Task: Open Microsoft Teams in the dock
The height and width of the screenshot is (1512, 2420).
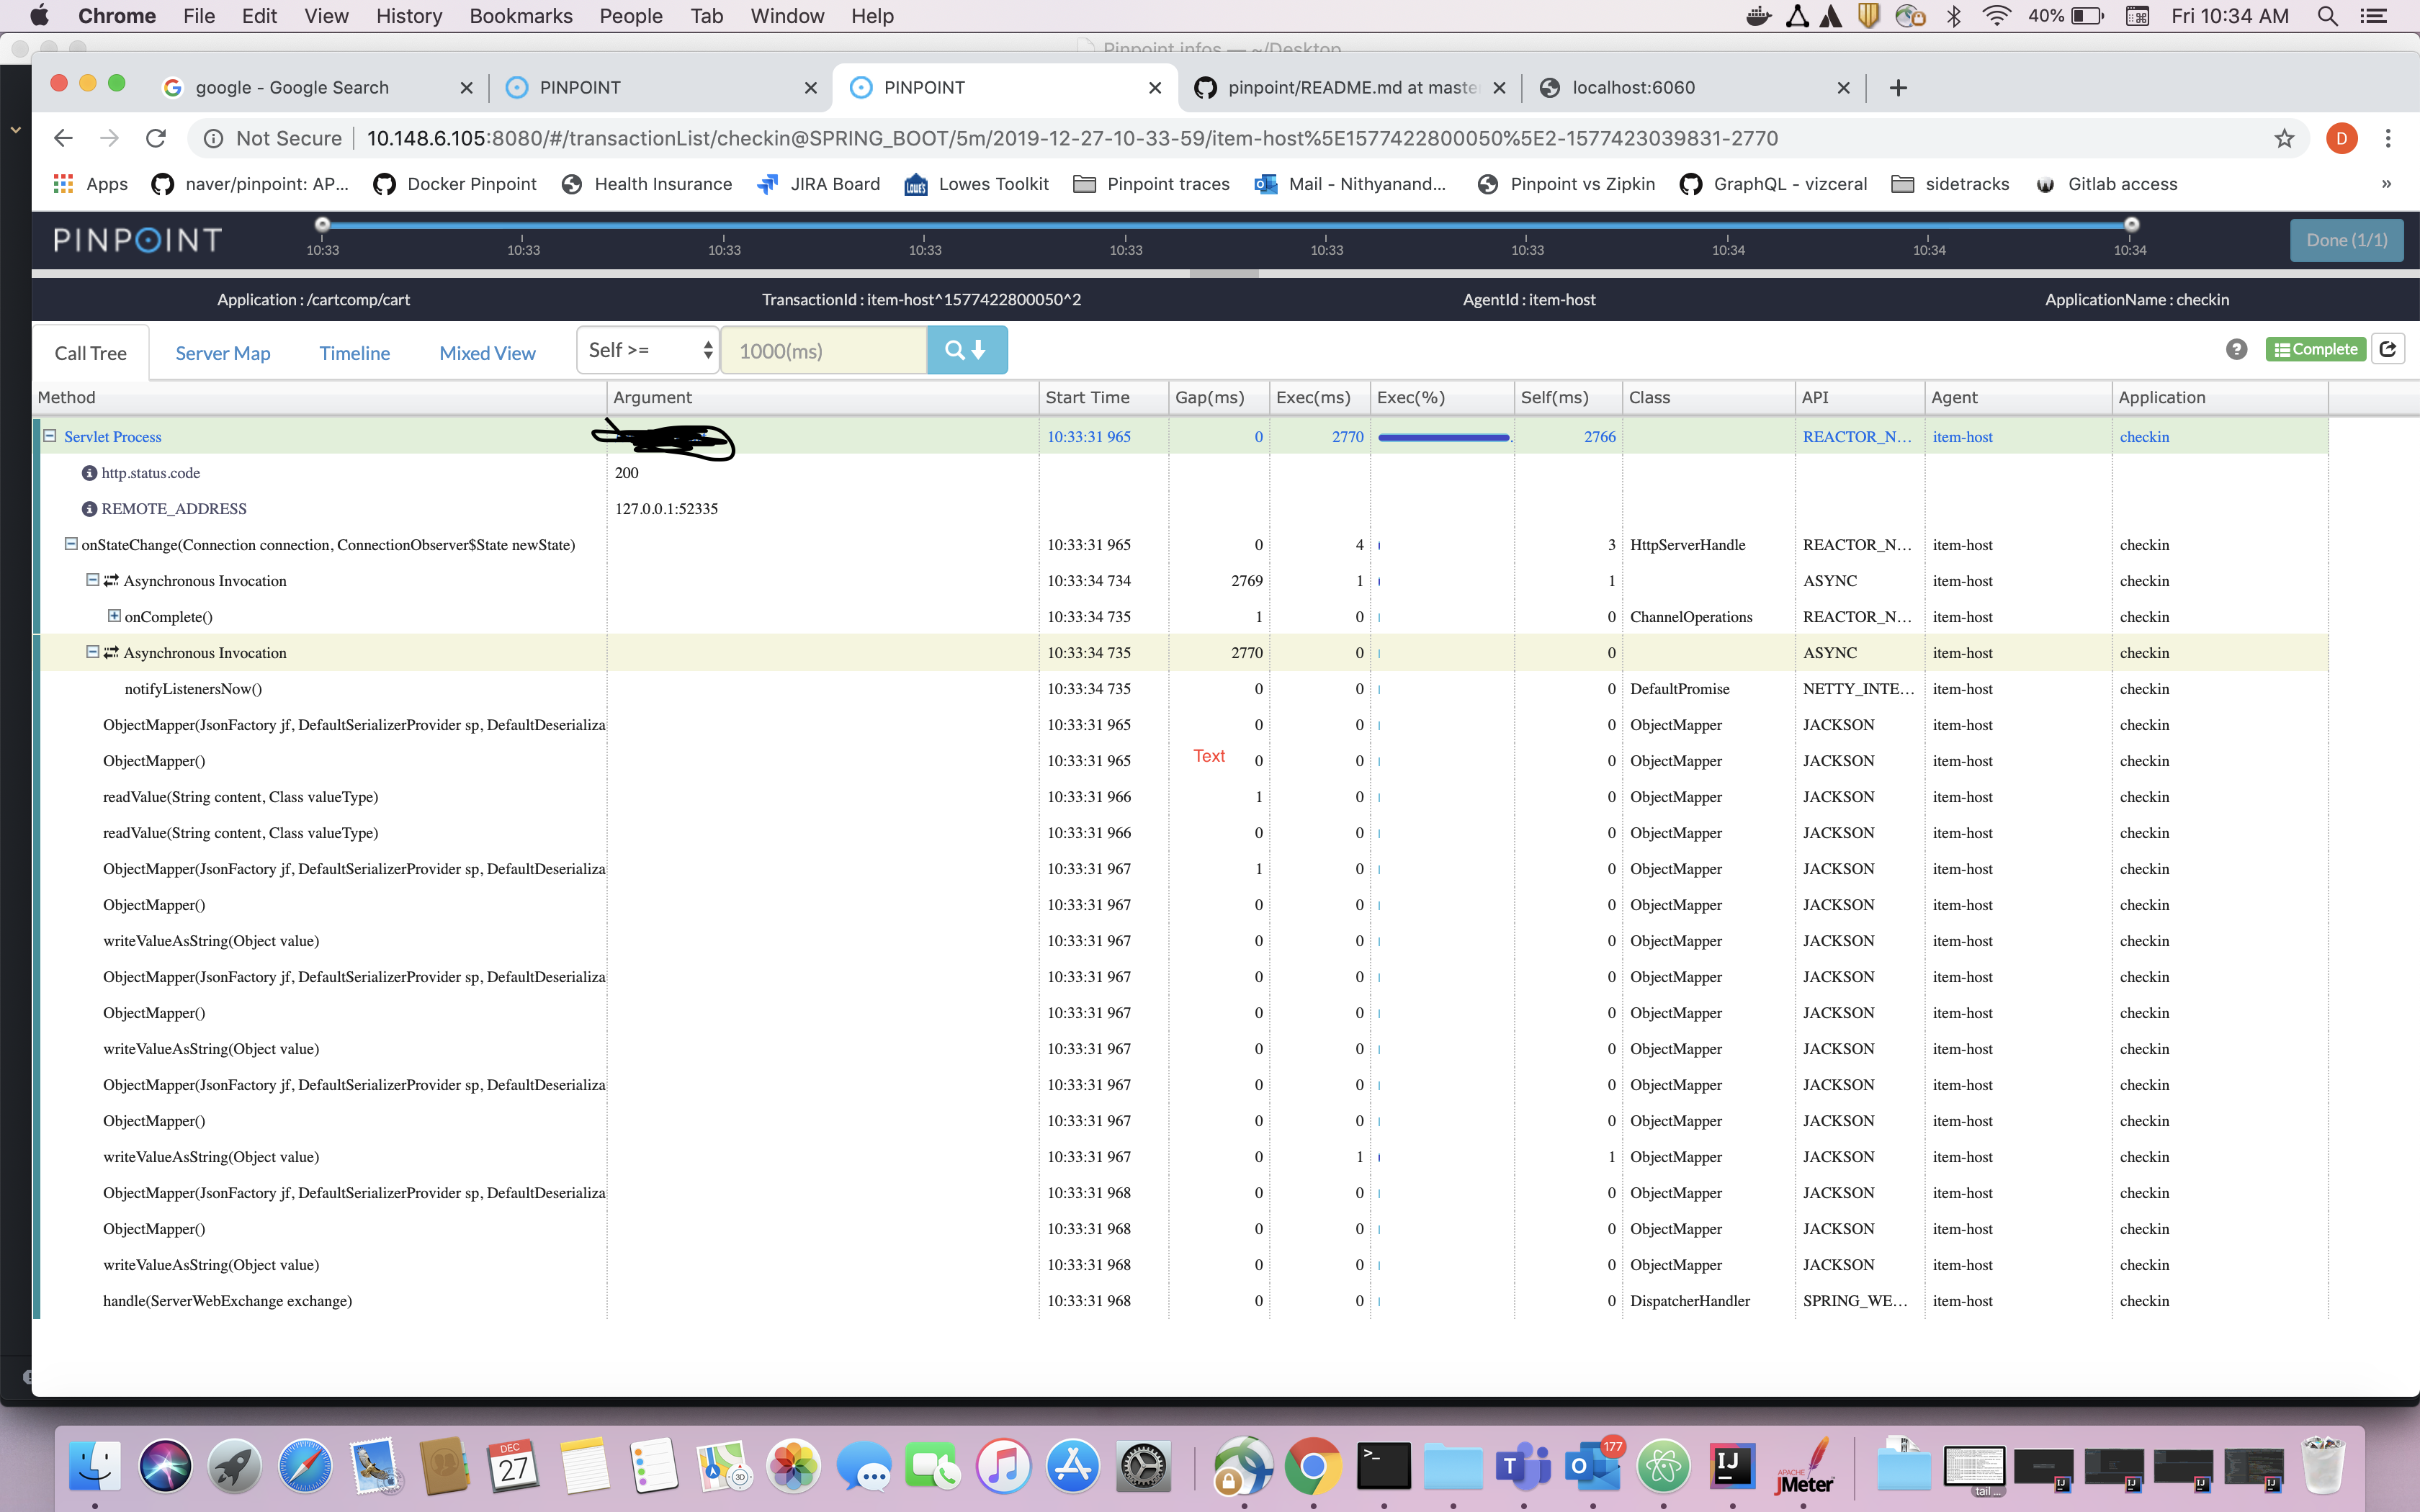Action: (x=1523, y=1466)
